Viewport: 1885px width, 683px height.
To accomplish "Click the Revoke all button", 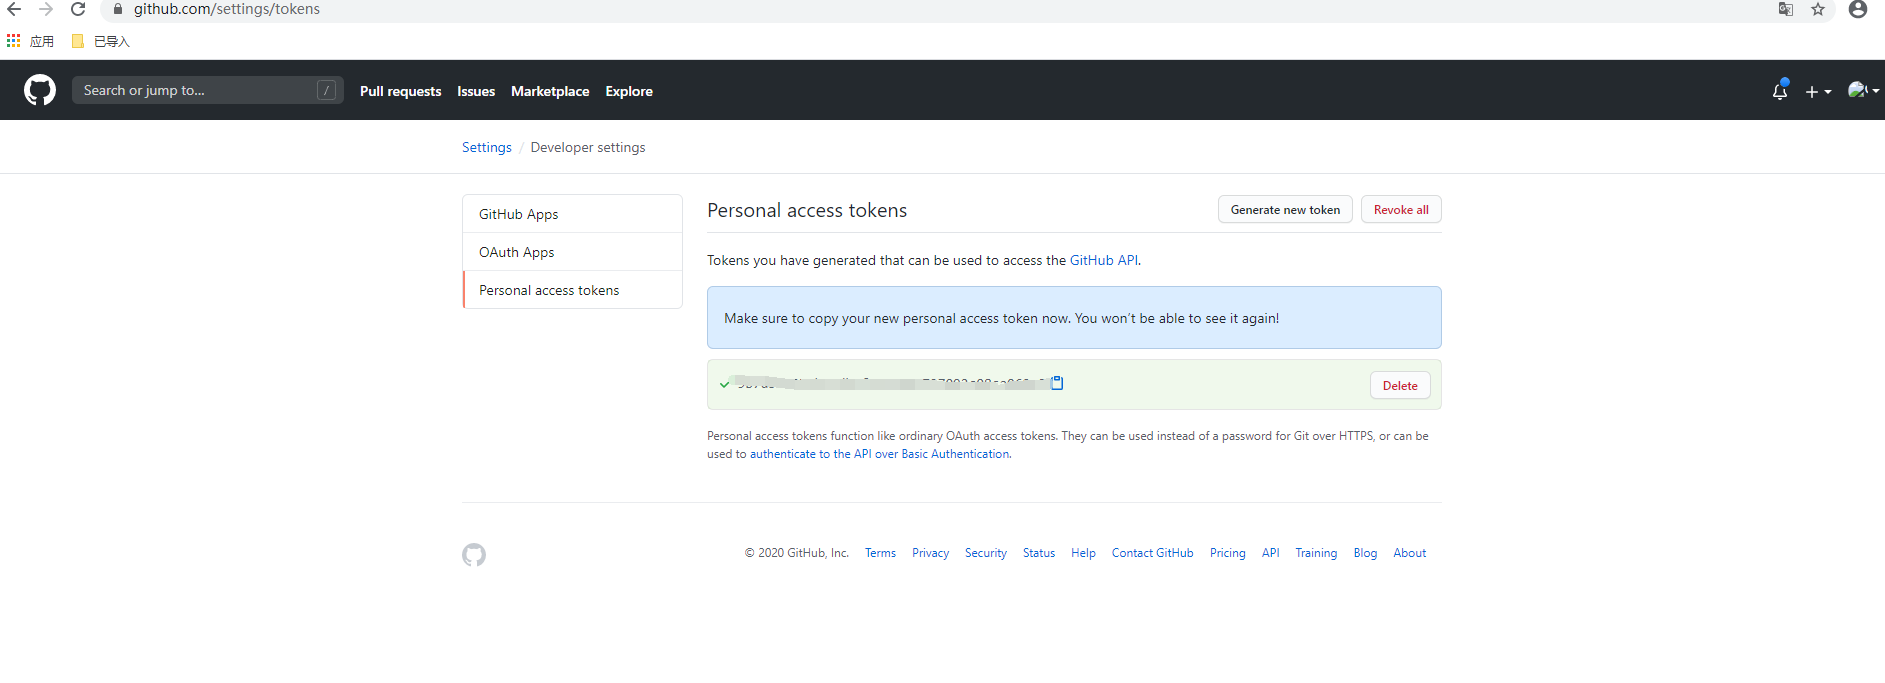I will tap(1401, 209).
